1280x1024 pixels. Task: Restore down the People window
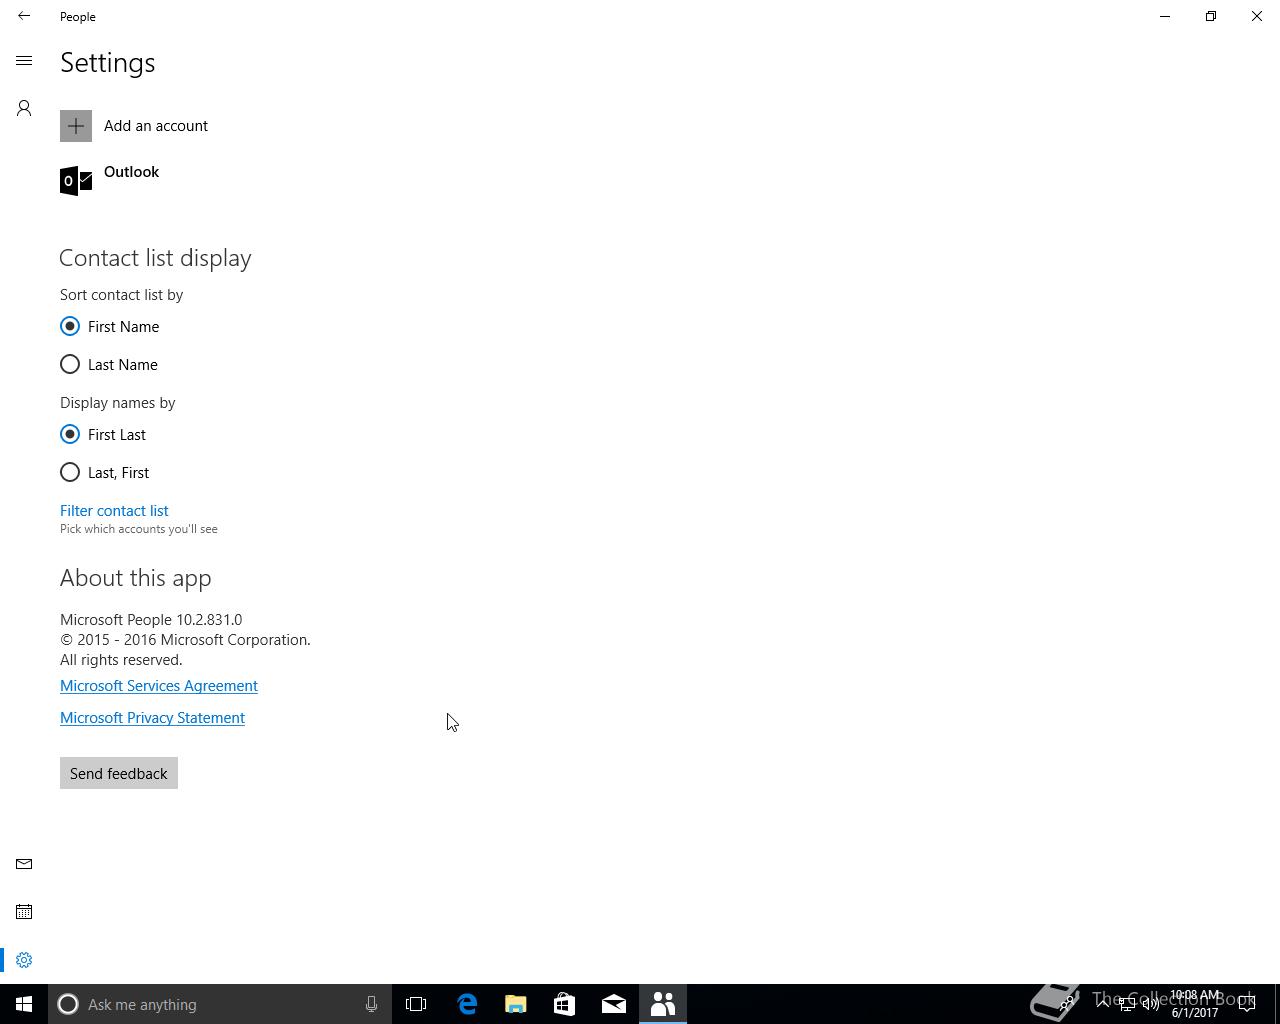click(1211, 16)
